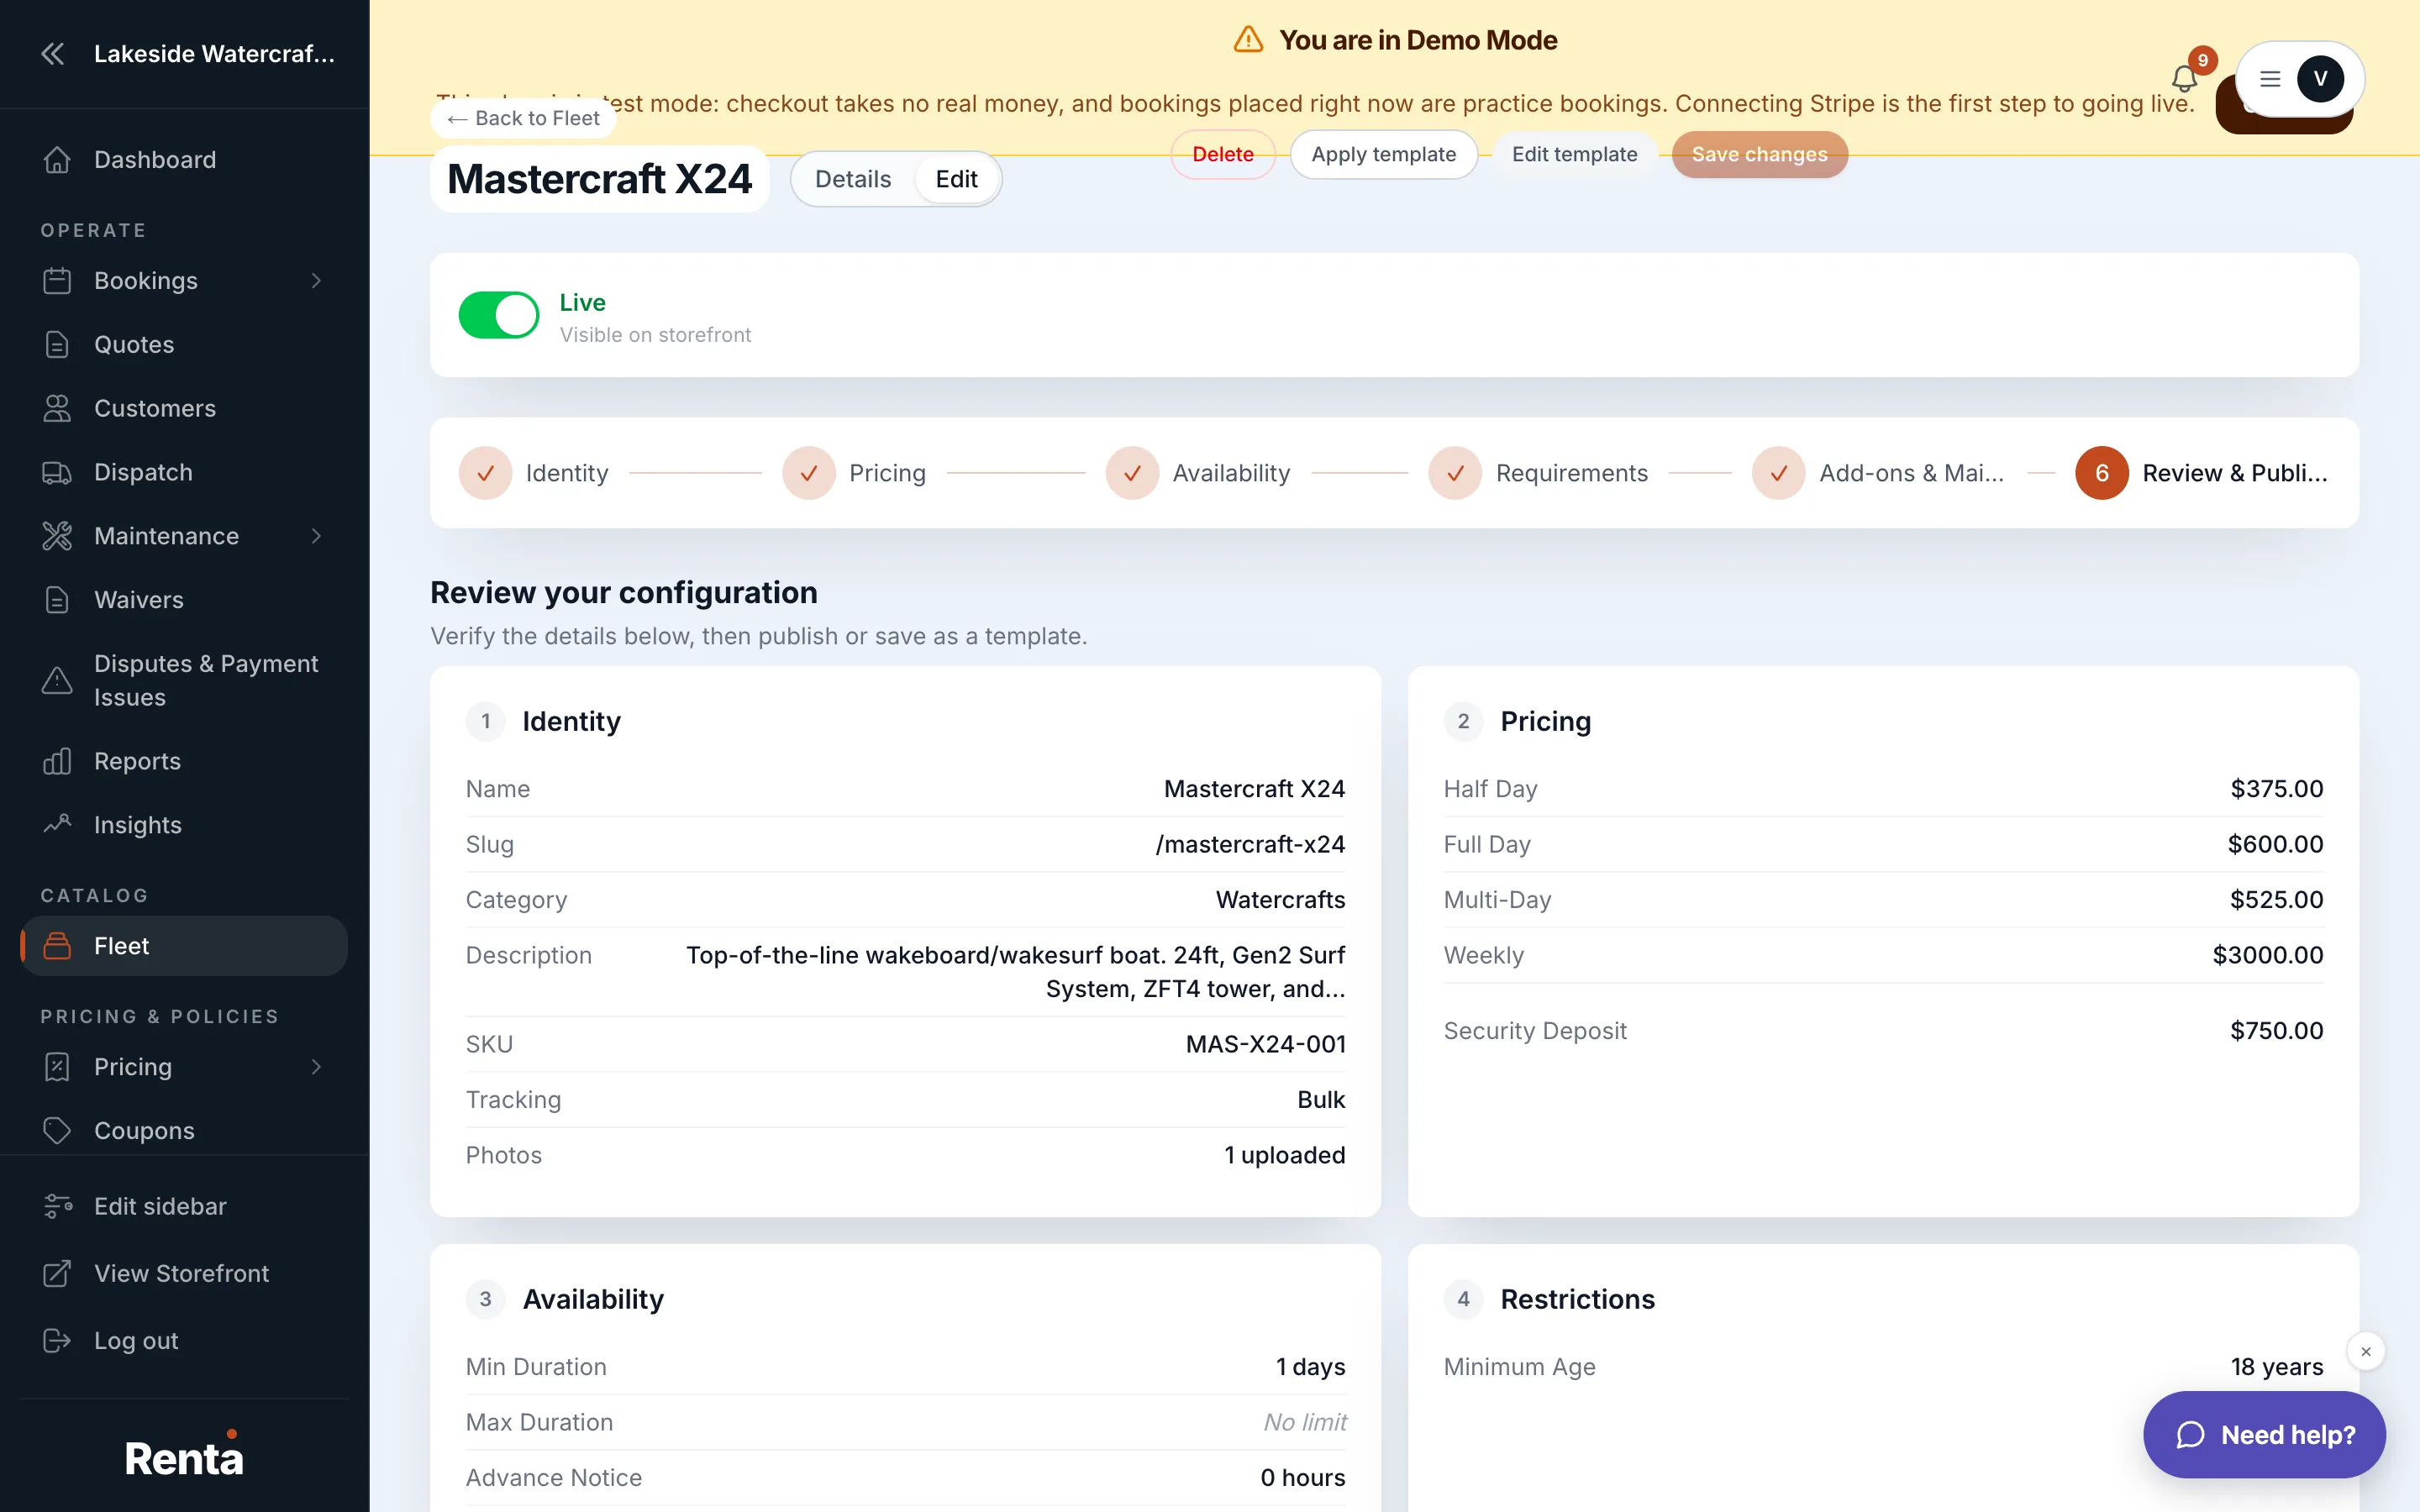Click the Dispatch truck icon

click(57, 473)
